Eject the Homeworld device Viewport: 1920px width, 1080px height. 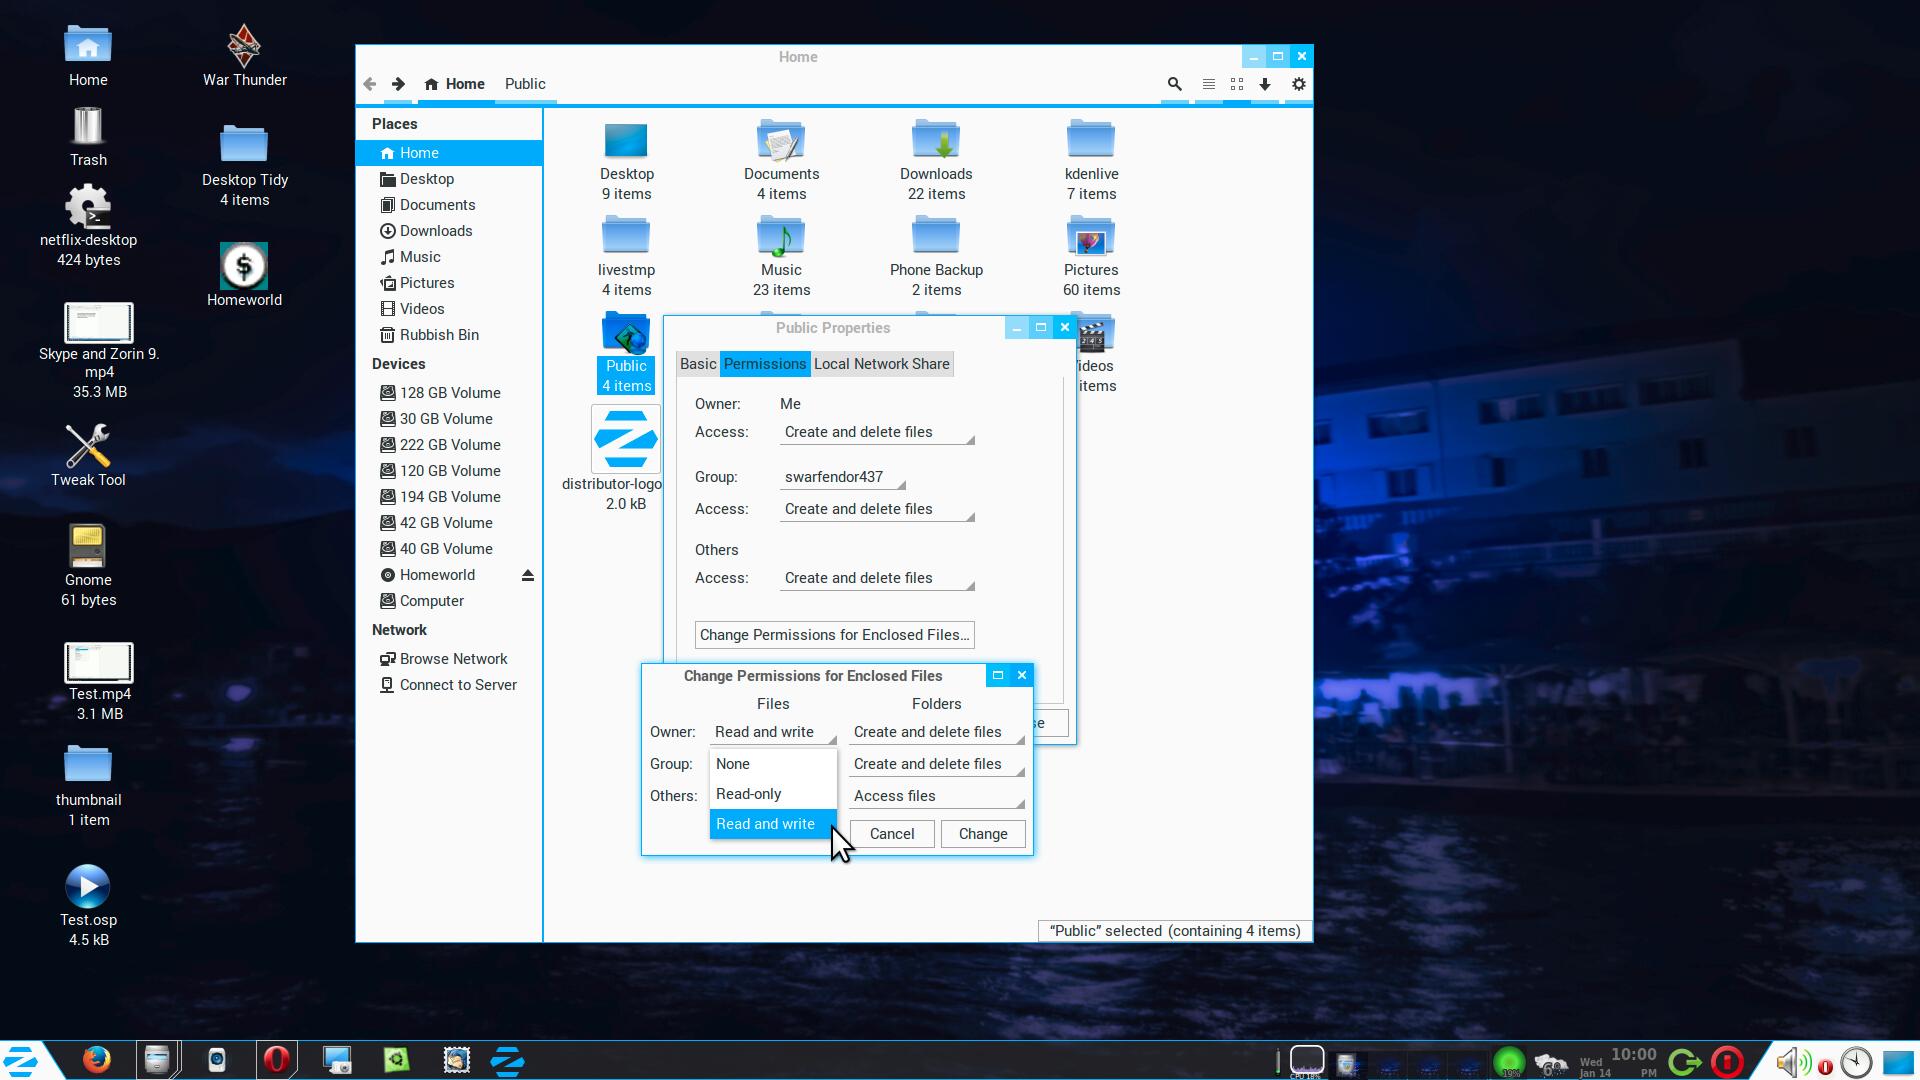pyautogui.click(x=528, y=575)
